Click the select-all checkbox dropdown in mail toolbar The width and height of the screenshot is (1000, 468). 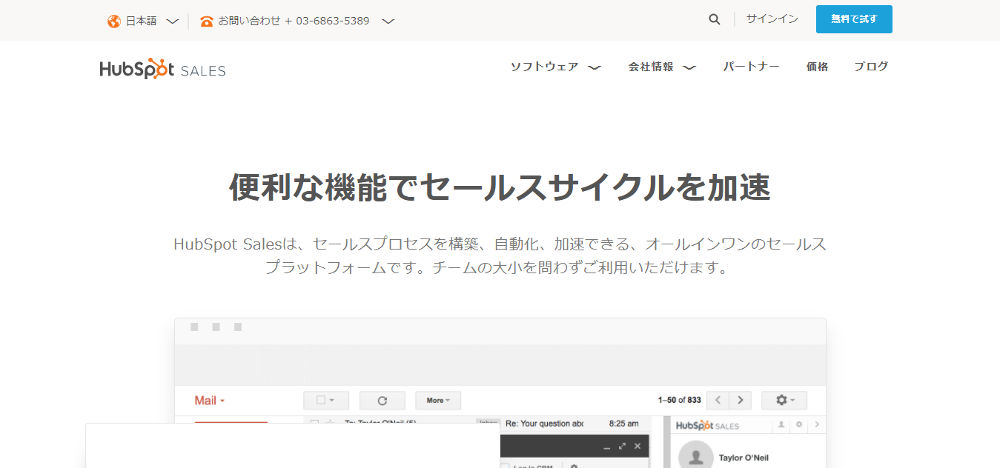(x=327, y=400)
